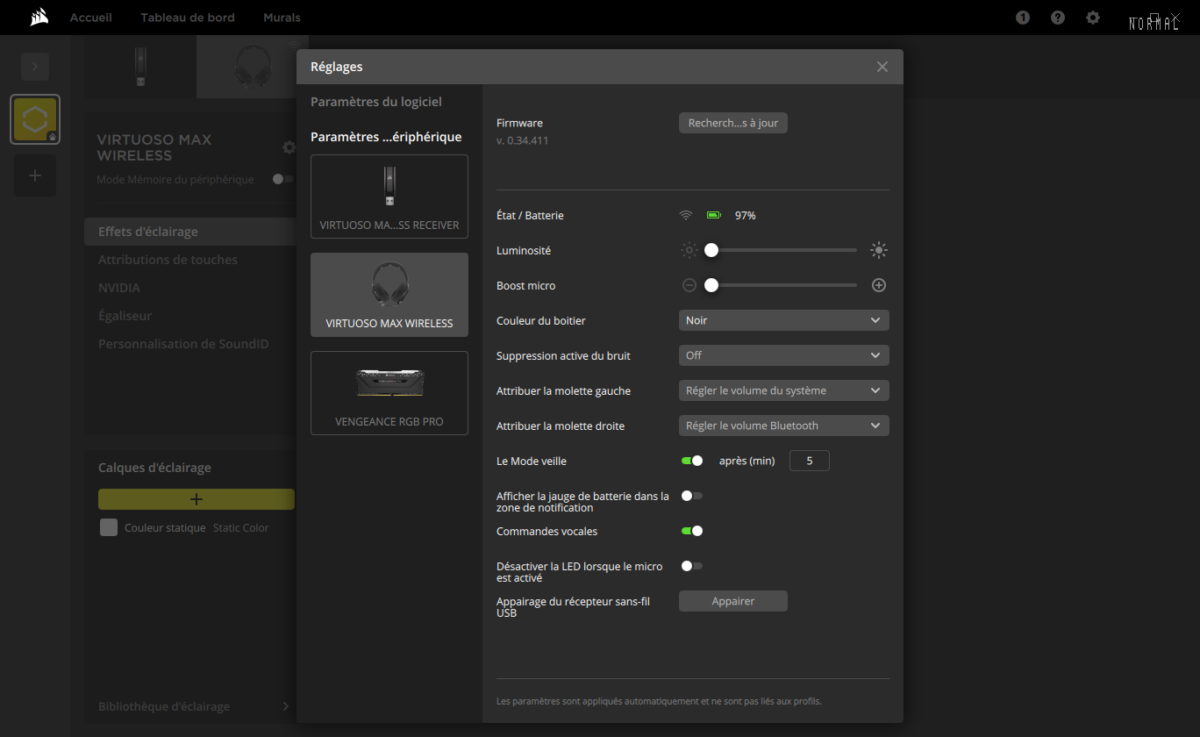Click the wireless signal icon next to État / Batterie

coord(685,214)
